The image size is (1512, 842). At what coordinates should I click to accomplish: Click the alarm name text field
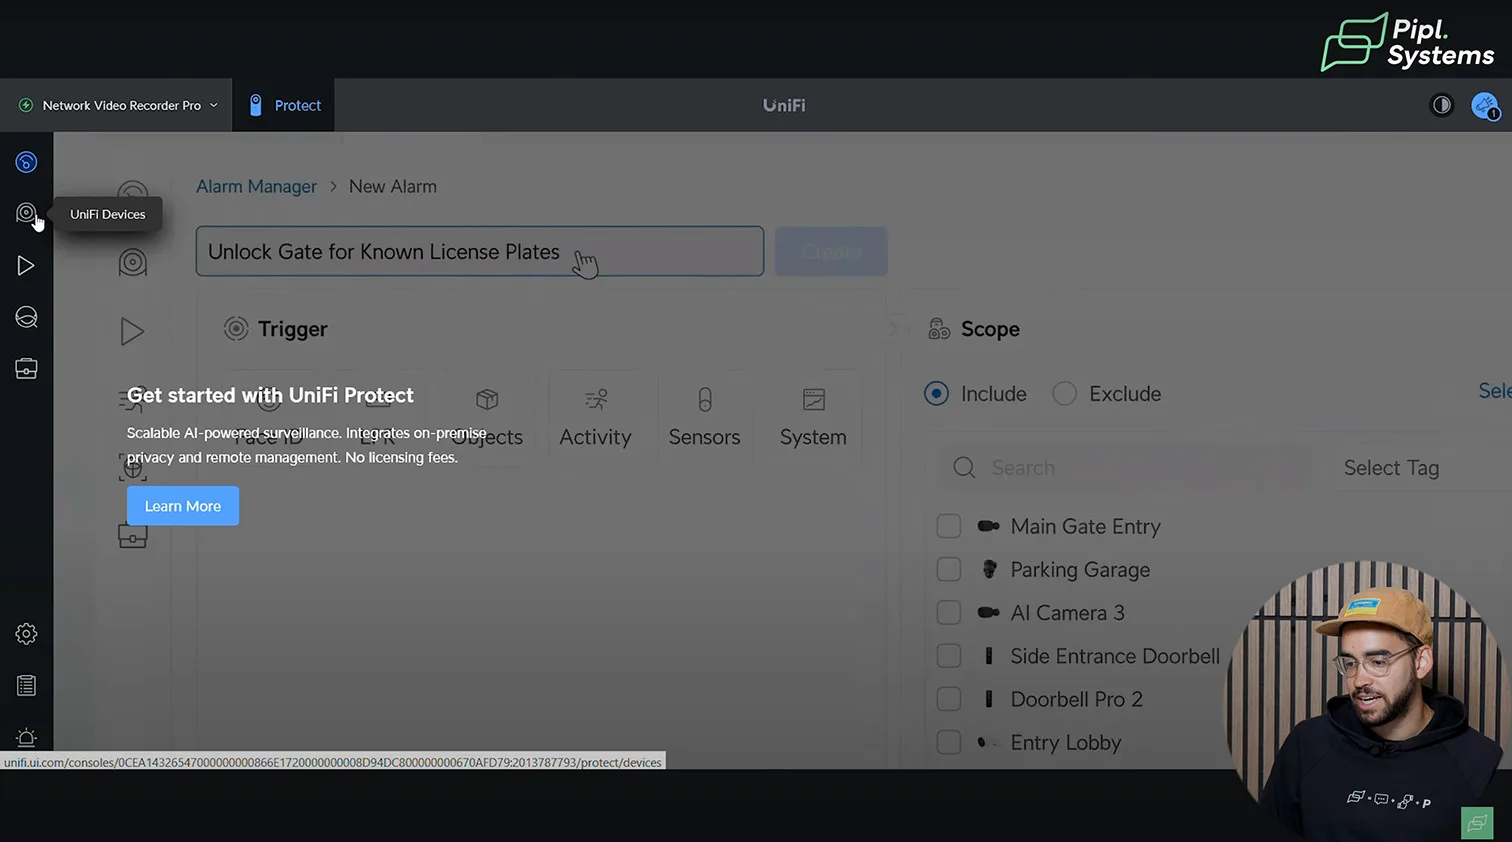click(x=479, y=252)
